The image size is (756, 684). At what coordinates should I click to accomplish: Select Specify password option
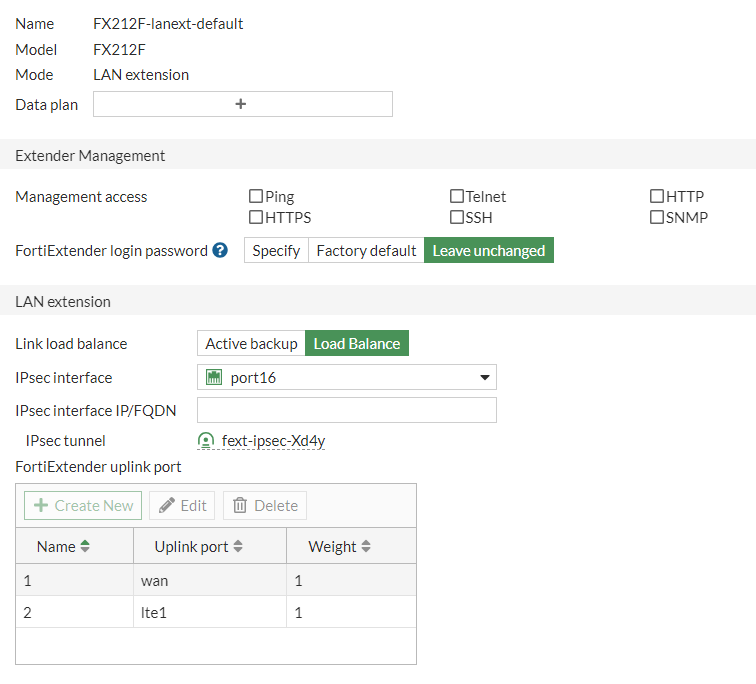click(276, 250)
